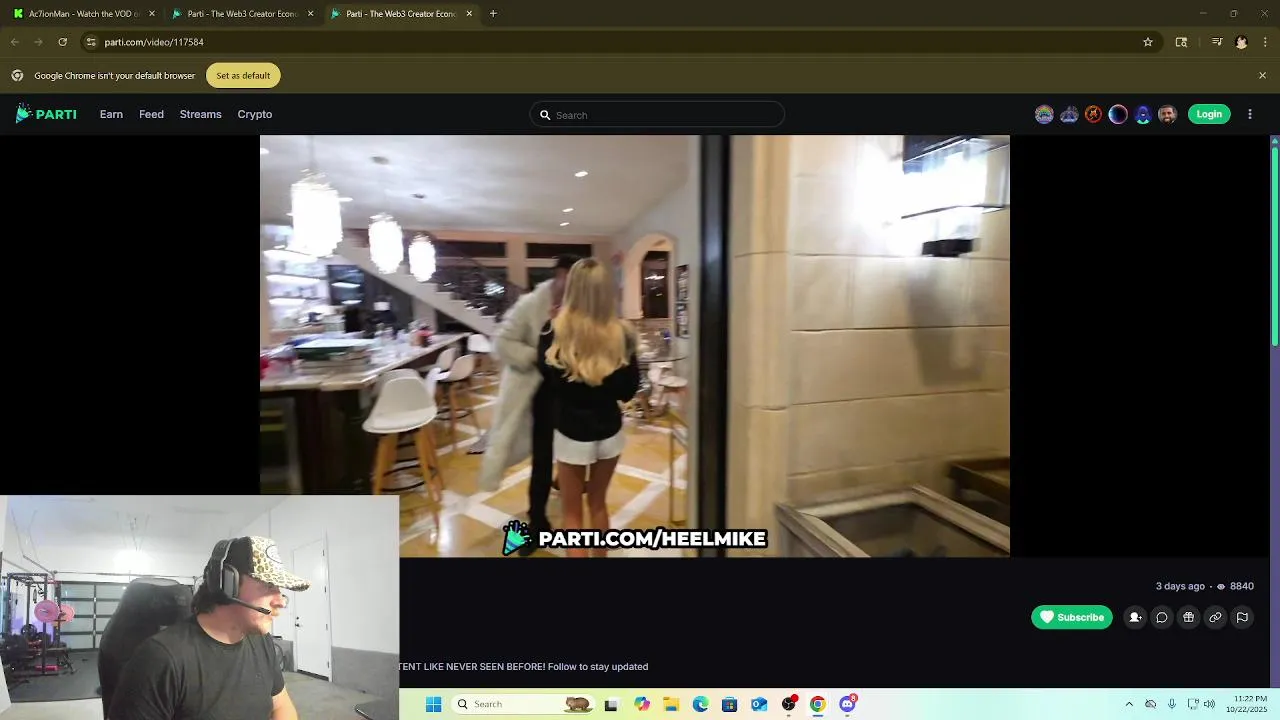Viewport: 1280px width, 720px height.
Task: Reload the current page
Action: point(62,42)
